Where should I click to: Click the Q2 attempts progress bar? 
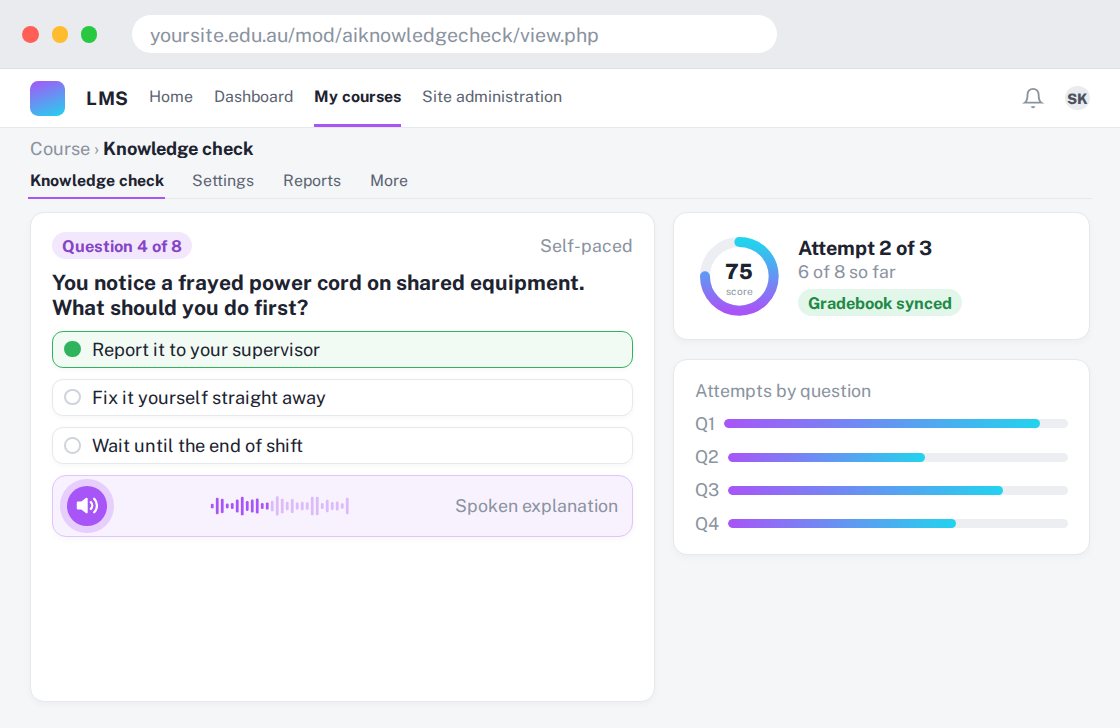[x=898, y=457]
